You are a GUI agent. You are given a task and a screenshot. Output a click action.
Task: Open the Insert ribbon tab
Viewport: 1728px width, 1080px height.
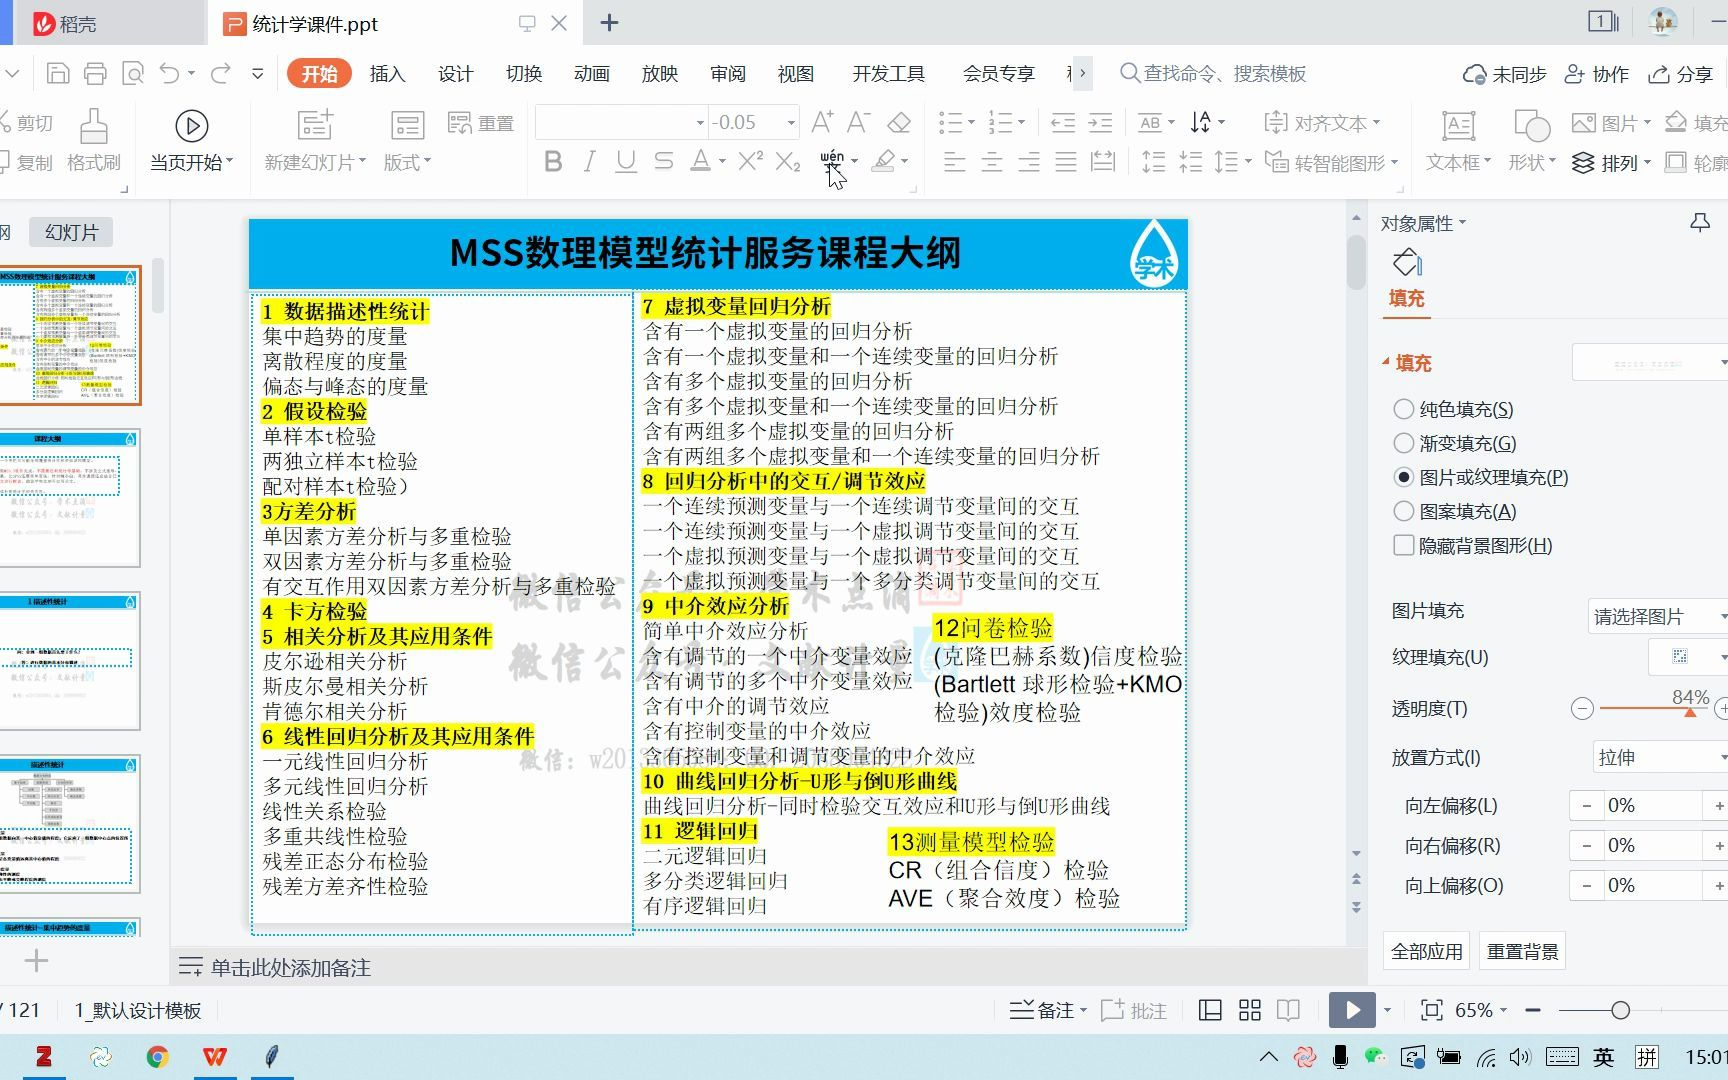tap(387, 73)
